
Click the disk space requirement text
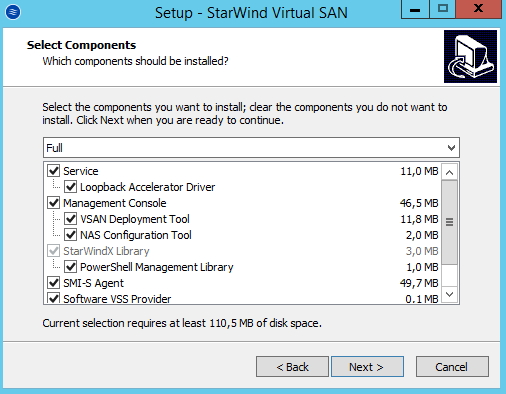(182, 323)
